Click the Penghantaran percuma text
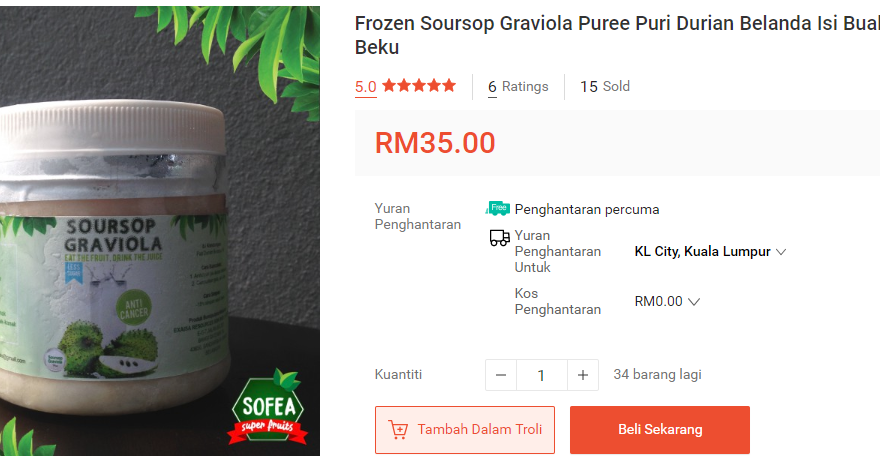 [x=587, y=209]
